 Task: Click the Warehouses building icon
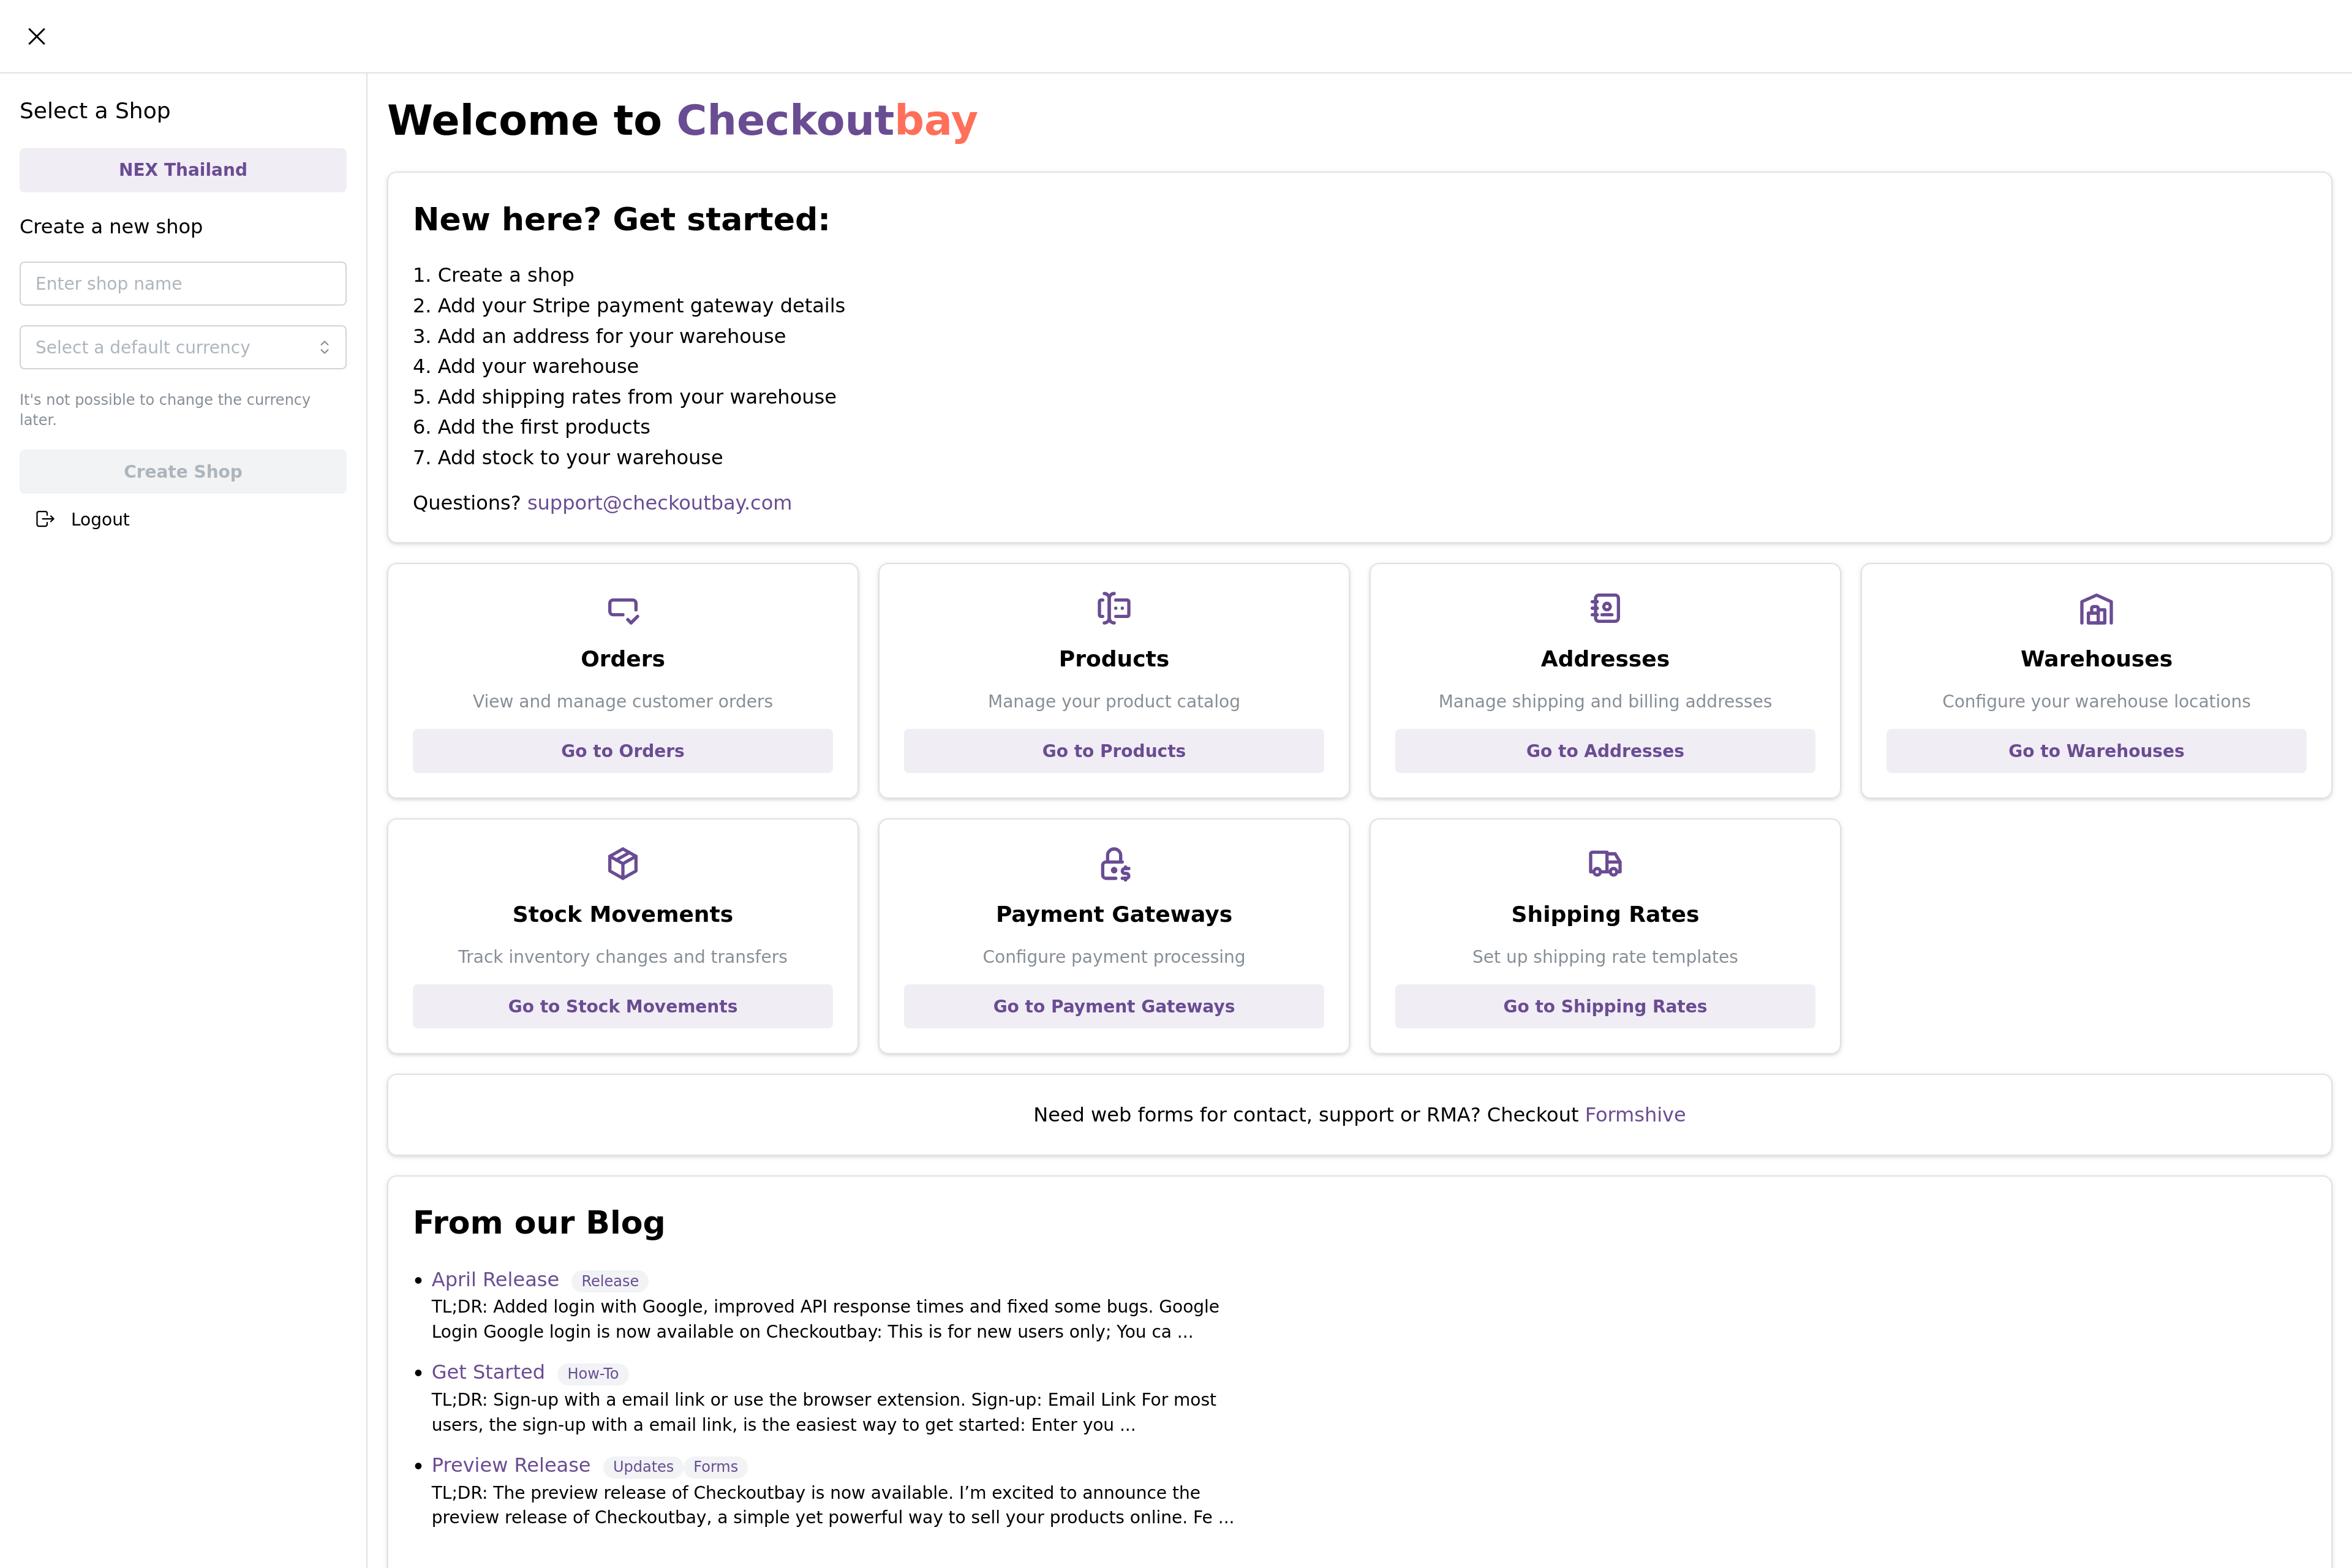(x=2096, y=609)
